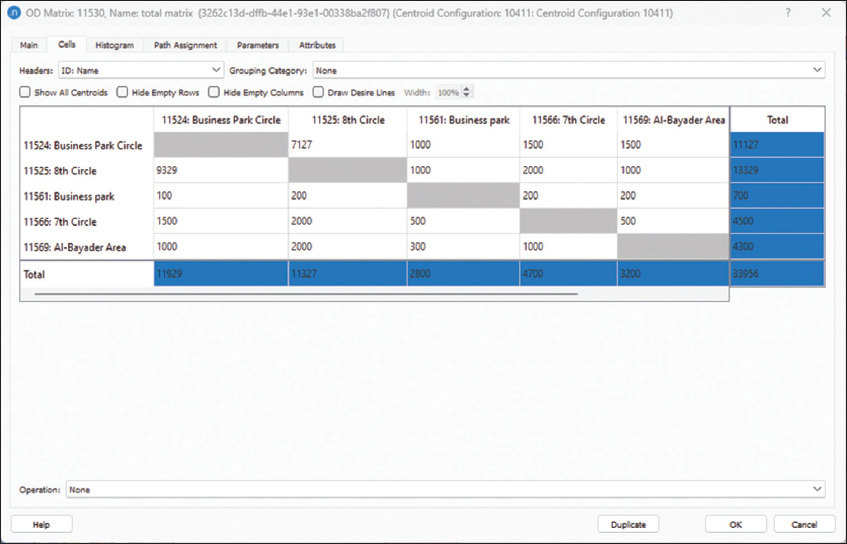This screenshot has height=544, width=847.
Task: Expand the Grouping Category dropdown
Action: click(x=568, y=70)
